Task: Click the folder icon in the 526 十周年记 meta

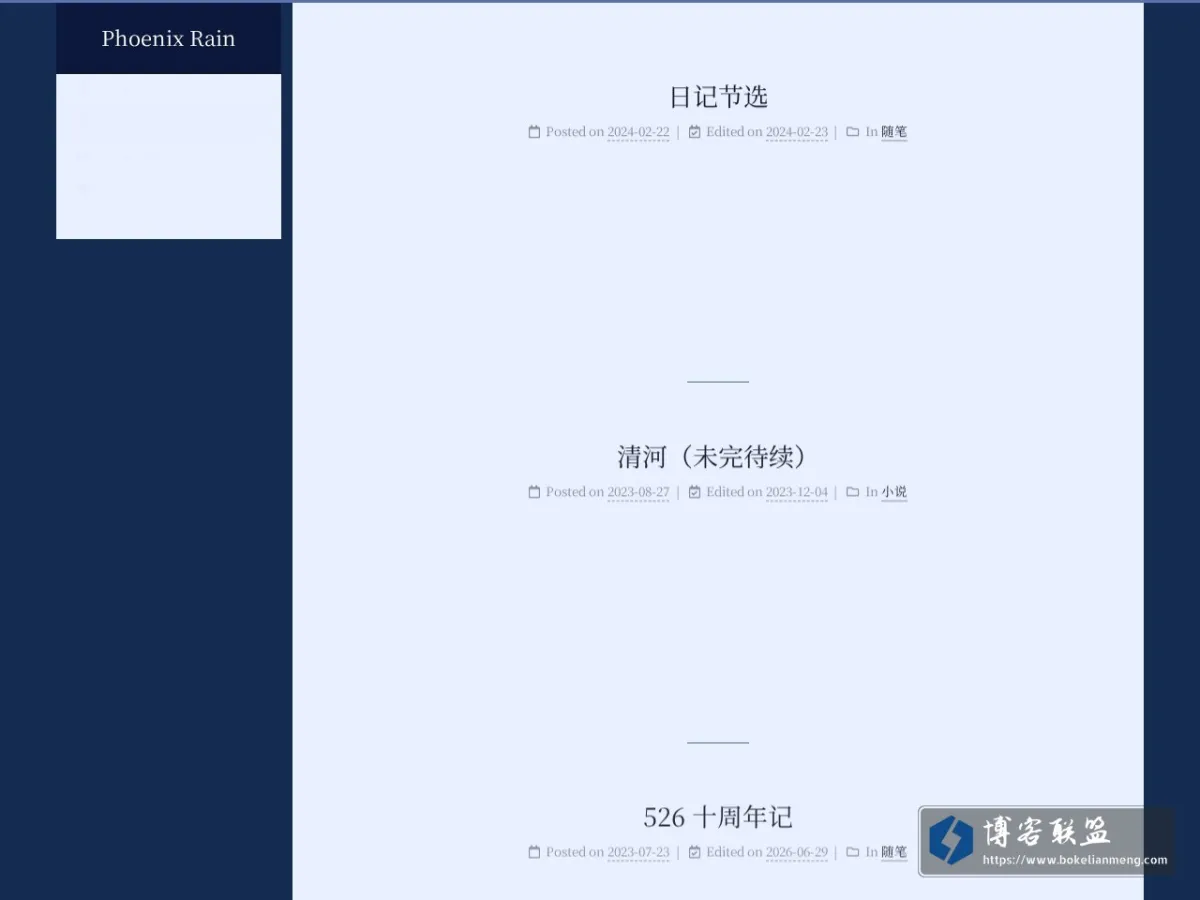Action: point(853,852)
